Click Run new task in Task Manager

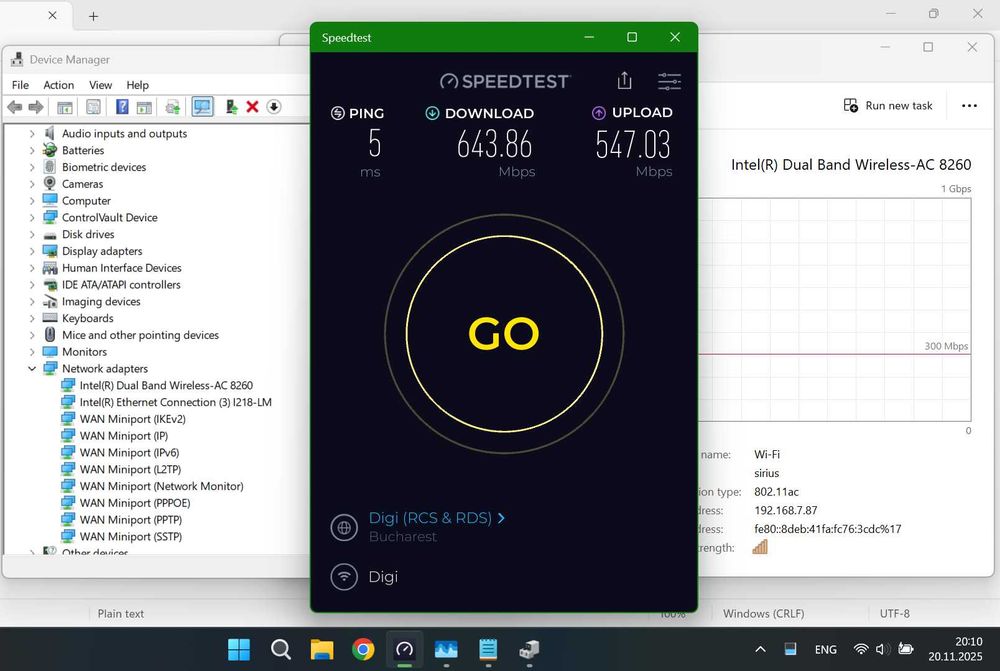click(888, 106)
